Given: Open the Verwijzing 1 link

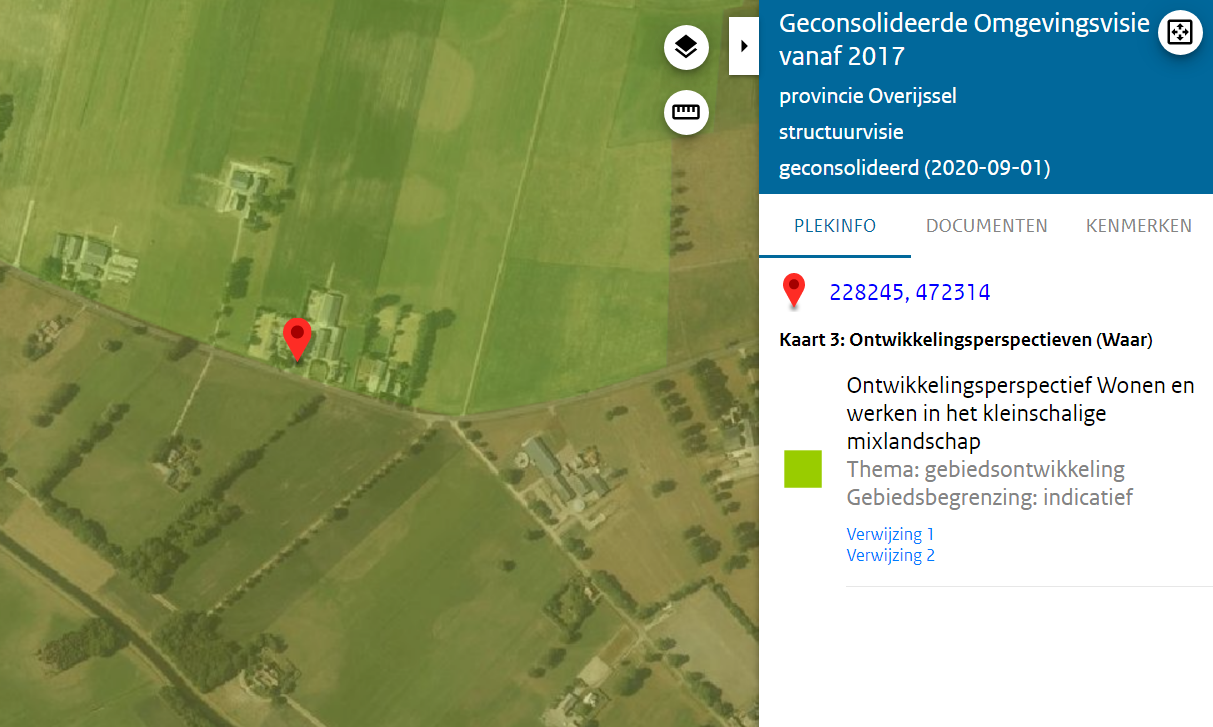Looking at the screenshot, I should point(890,534).
